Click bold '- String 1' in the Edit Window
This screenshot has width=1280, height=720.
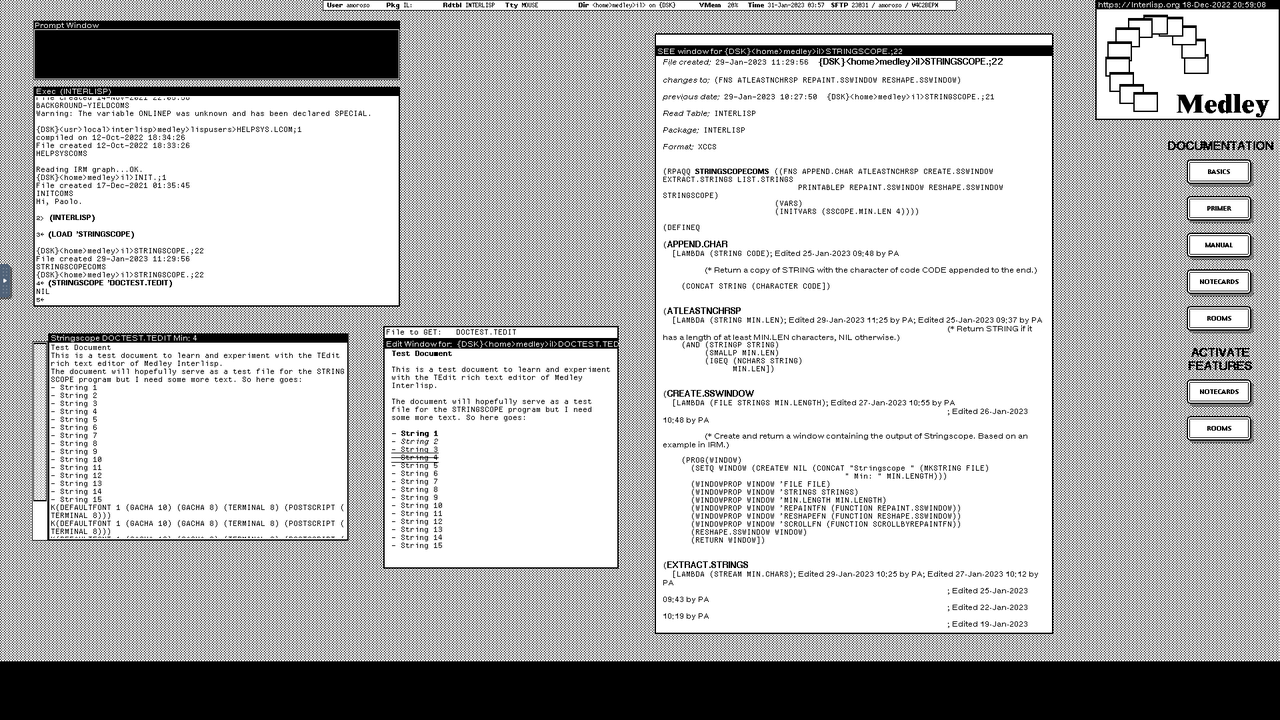tap(415, 434)
